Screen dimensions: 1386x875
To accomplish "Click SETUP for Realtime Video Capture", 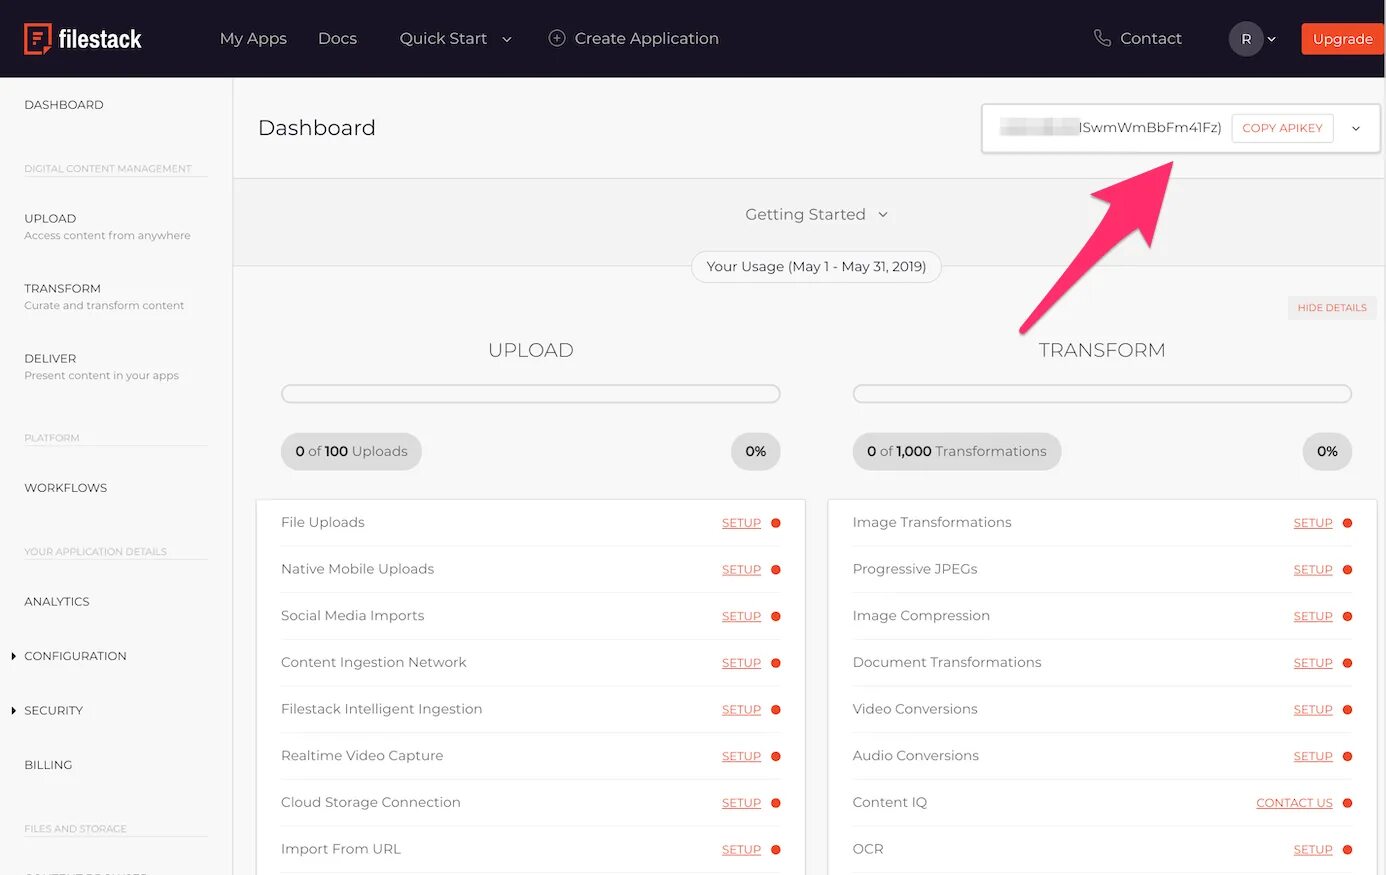I will pyautogui.click(x=741, y=756).
